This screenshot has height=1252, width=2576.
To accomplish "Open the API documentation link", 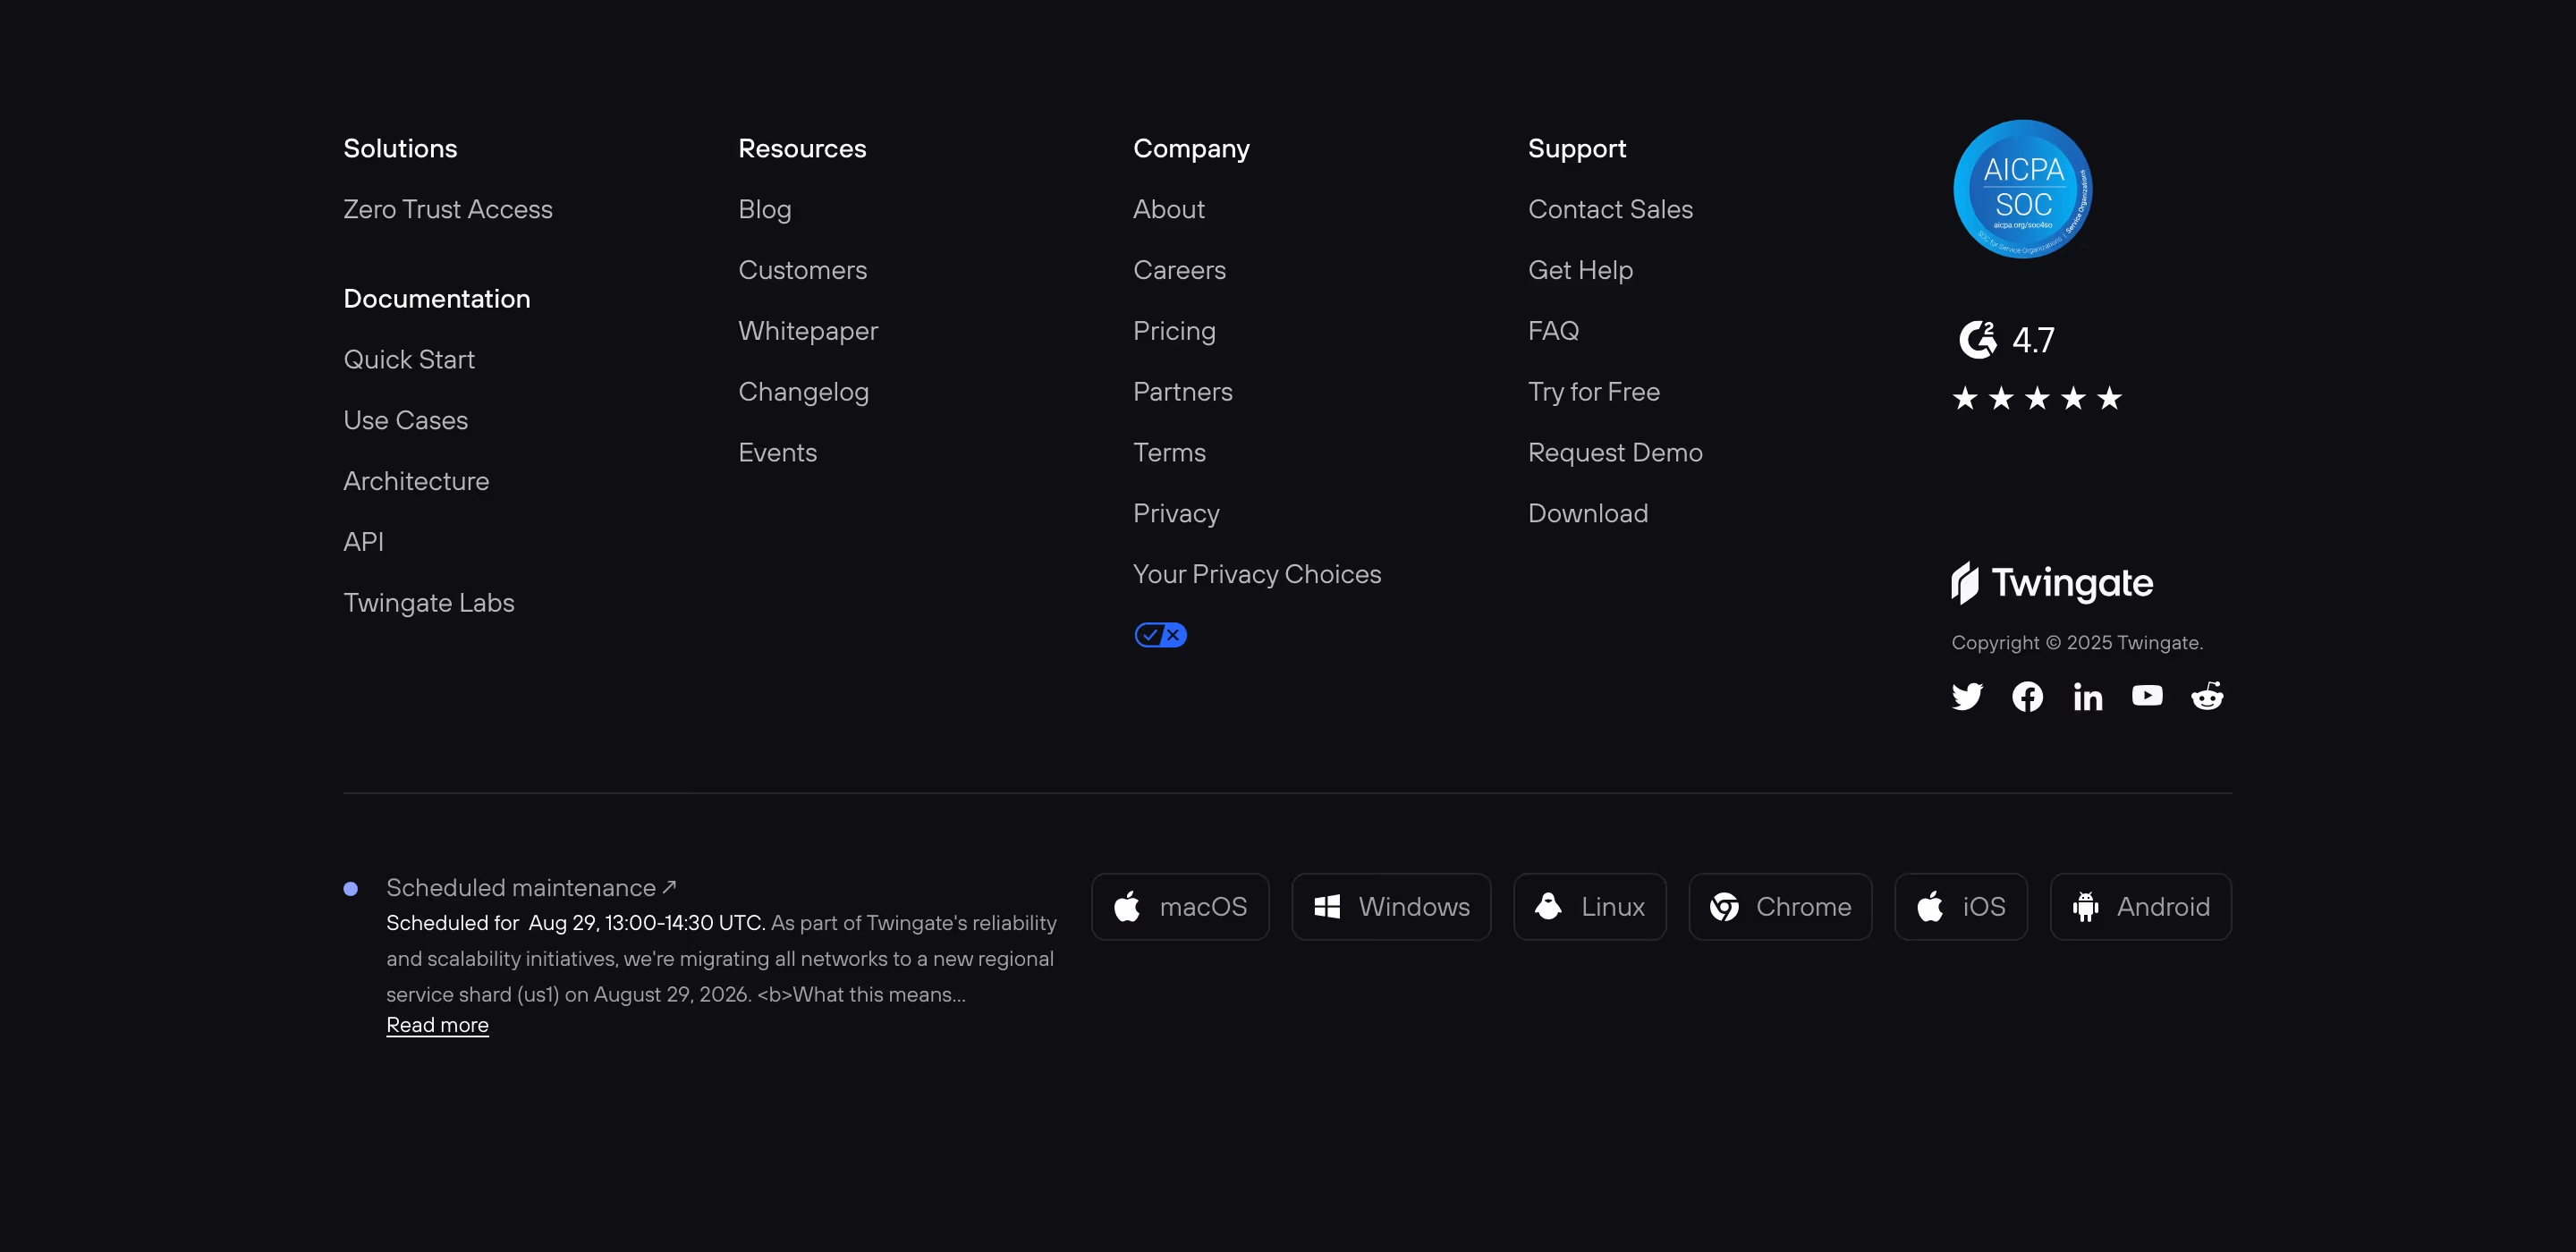I will click(363, 541).
